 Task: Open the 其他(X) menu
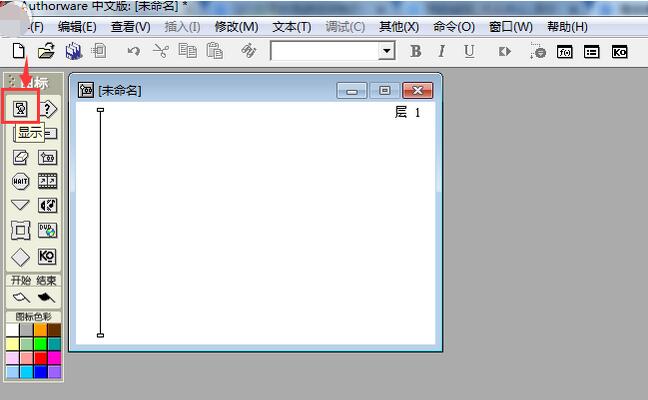tap(399, 27)
